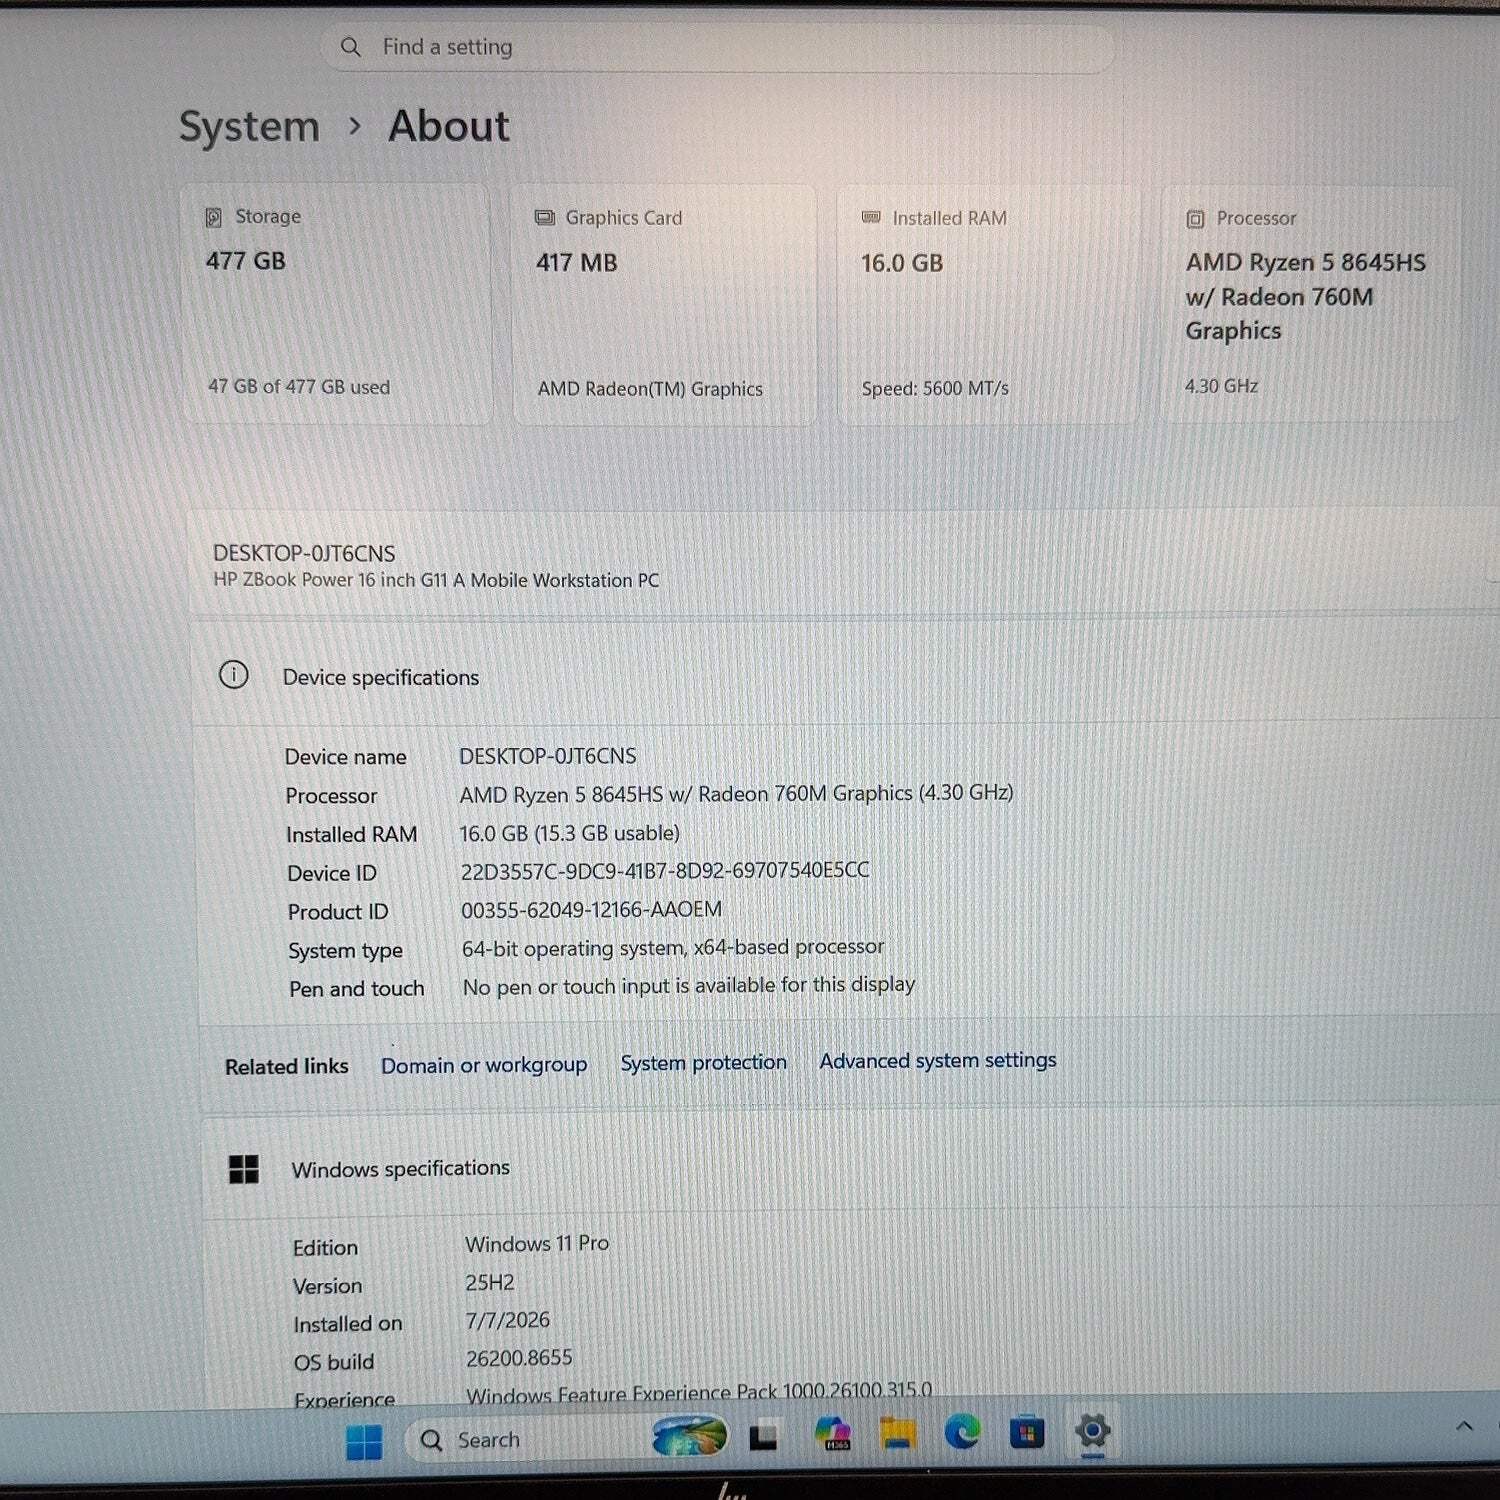Click the Installed RAM chip icon

click(871, 217)
